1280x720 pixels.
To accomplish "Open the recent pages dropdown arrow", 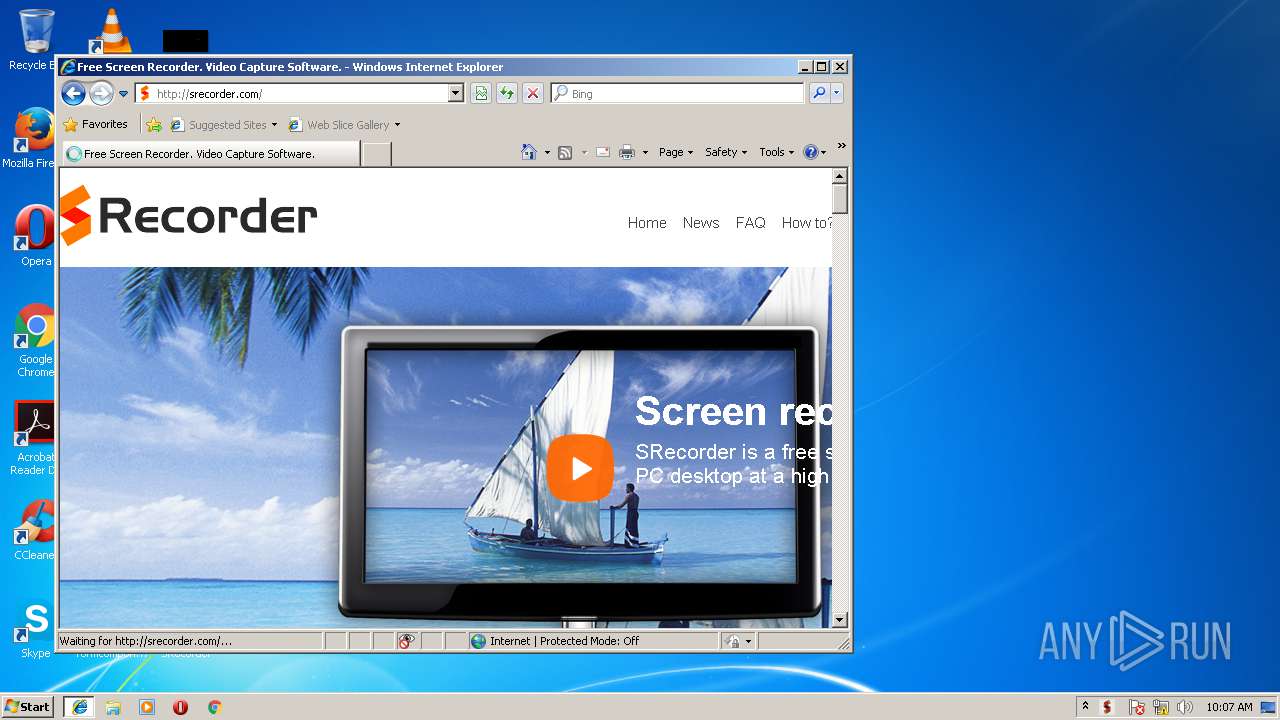I will click(x=124, y=94).
